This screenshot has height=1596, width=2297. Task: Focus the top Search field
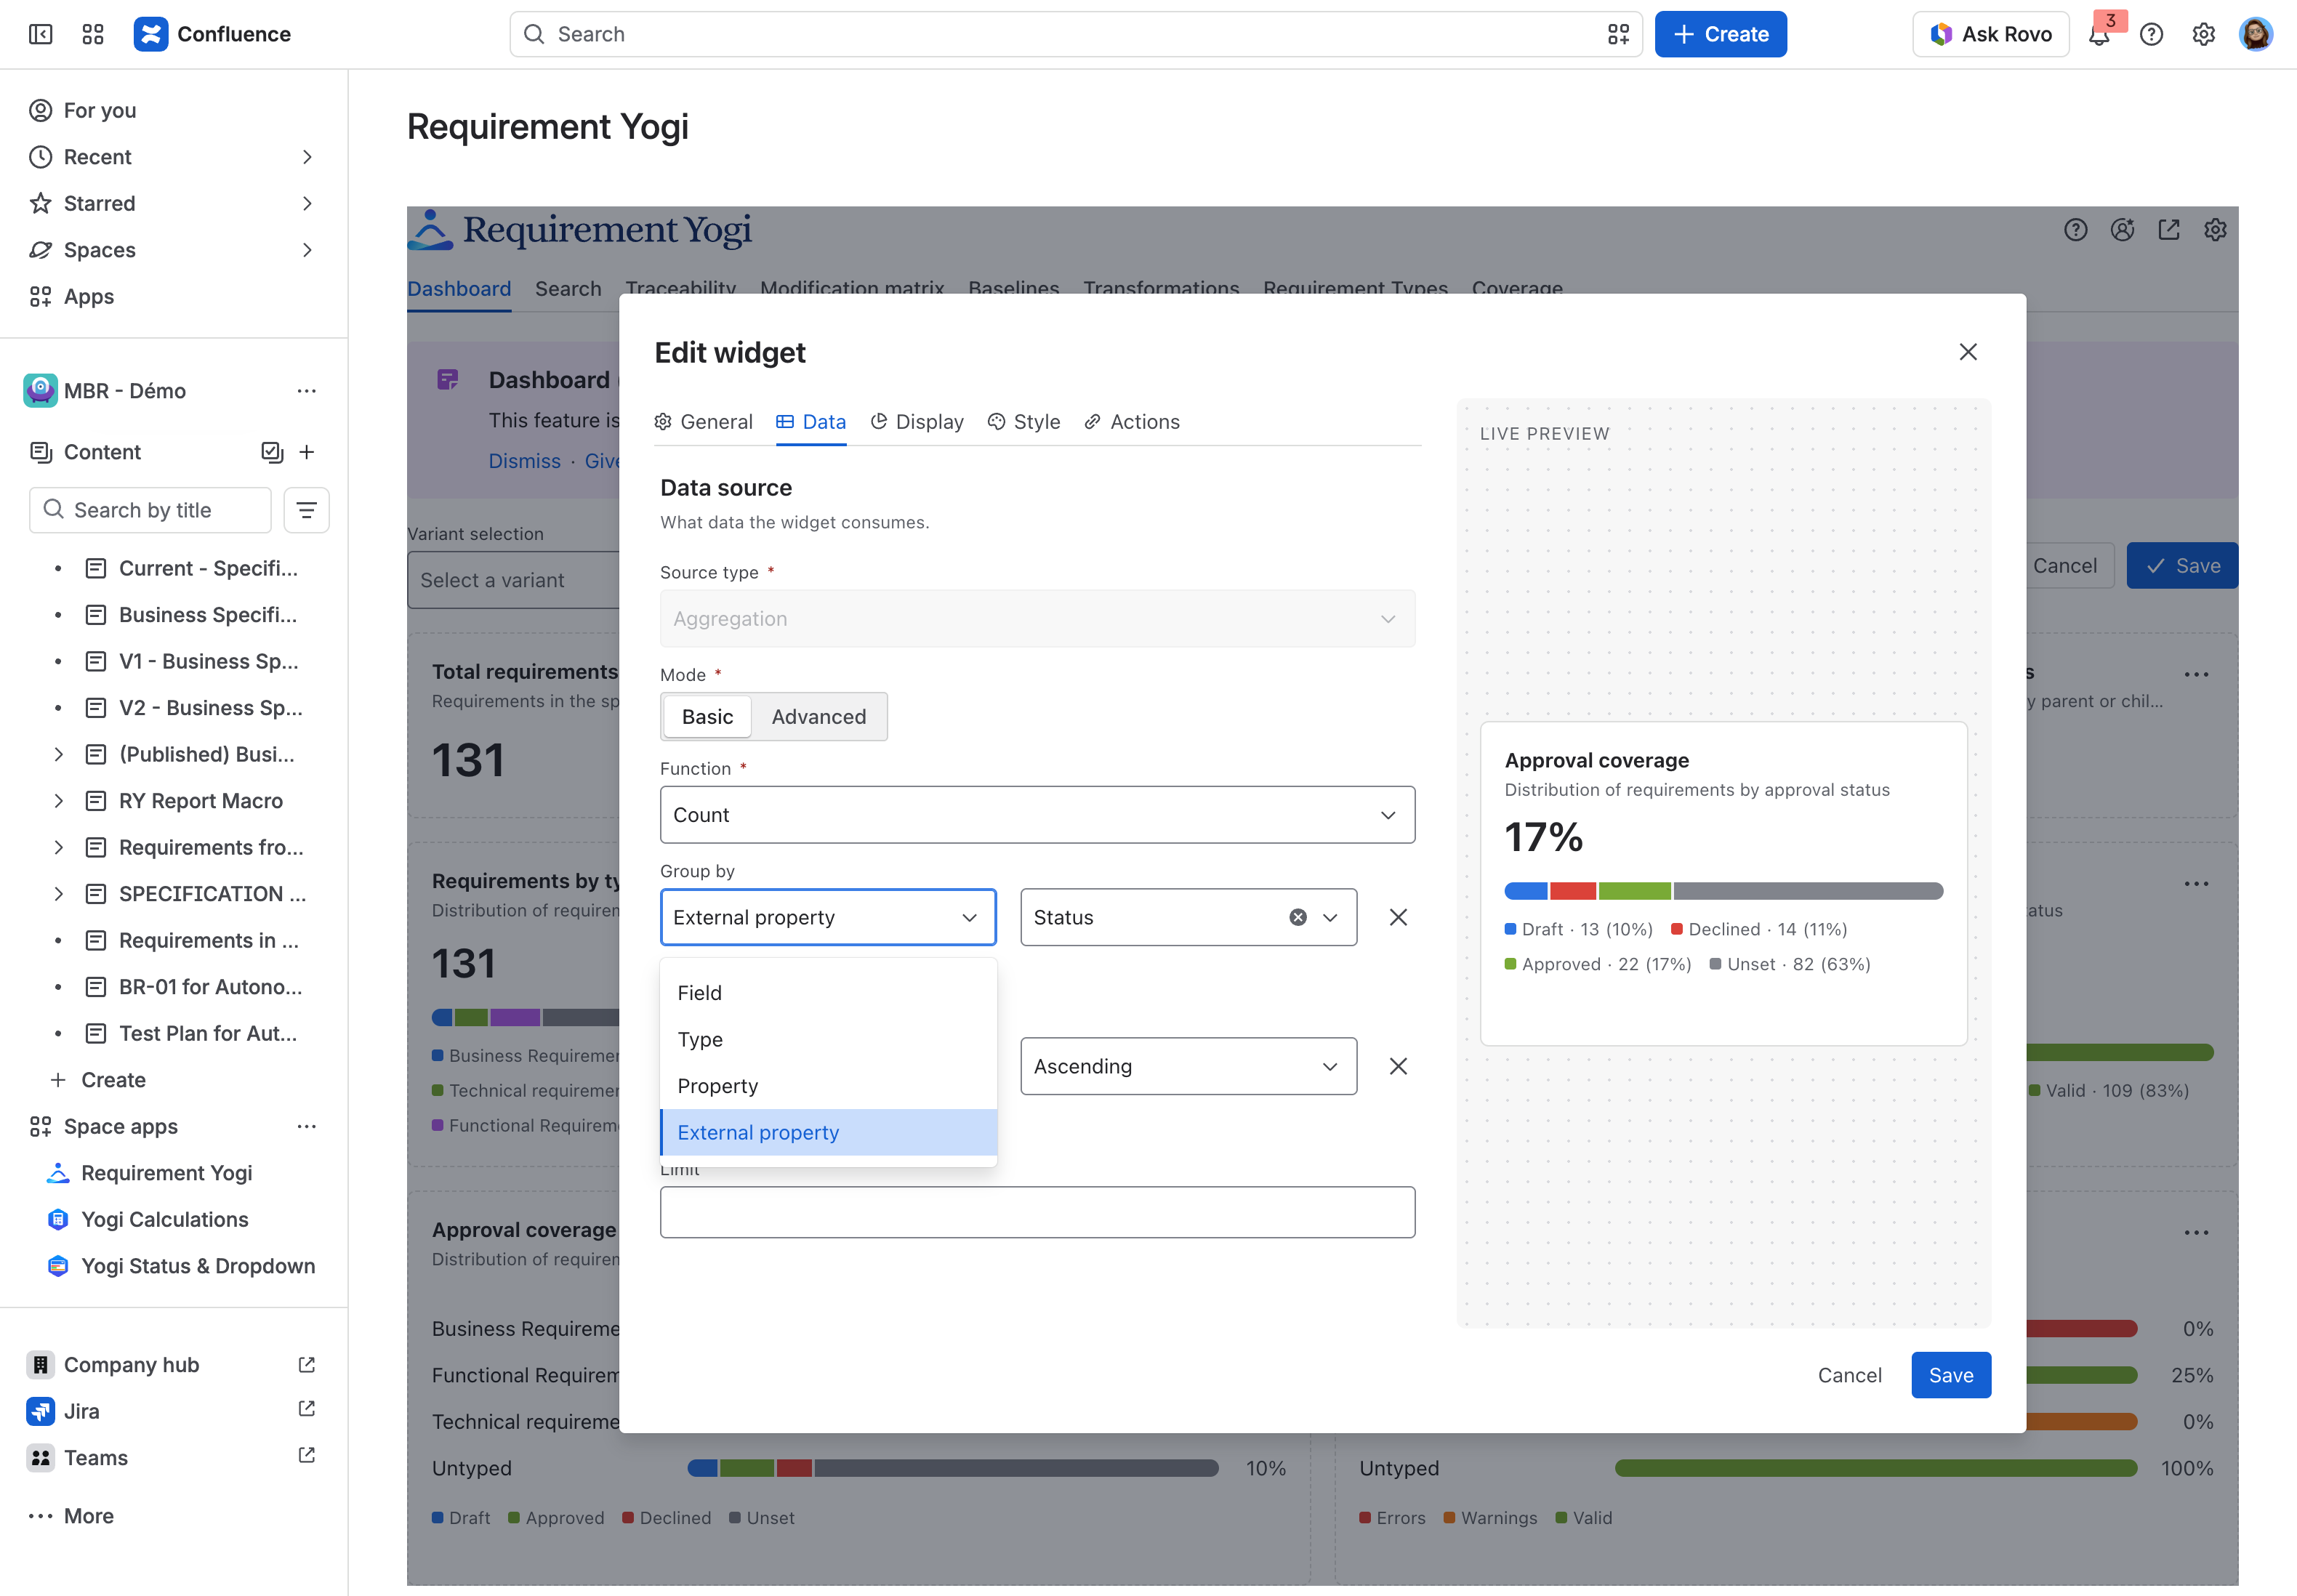pos(1075,34)
